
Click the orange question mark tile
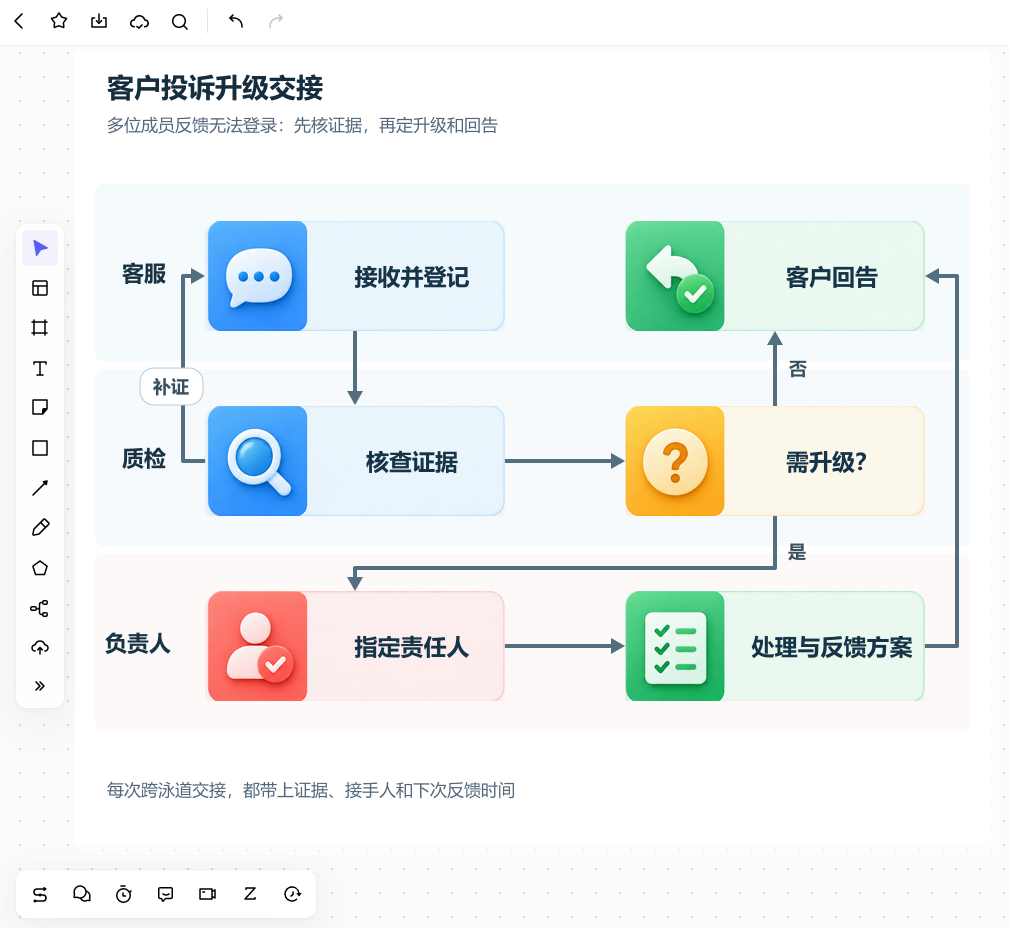click(675, 461)
